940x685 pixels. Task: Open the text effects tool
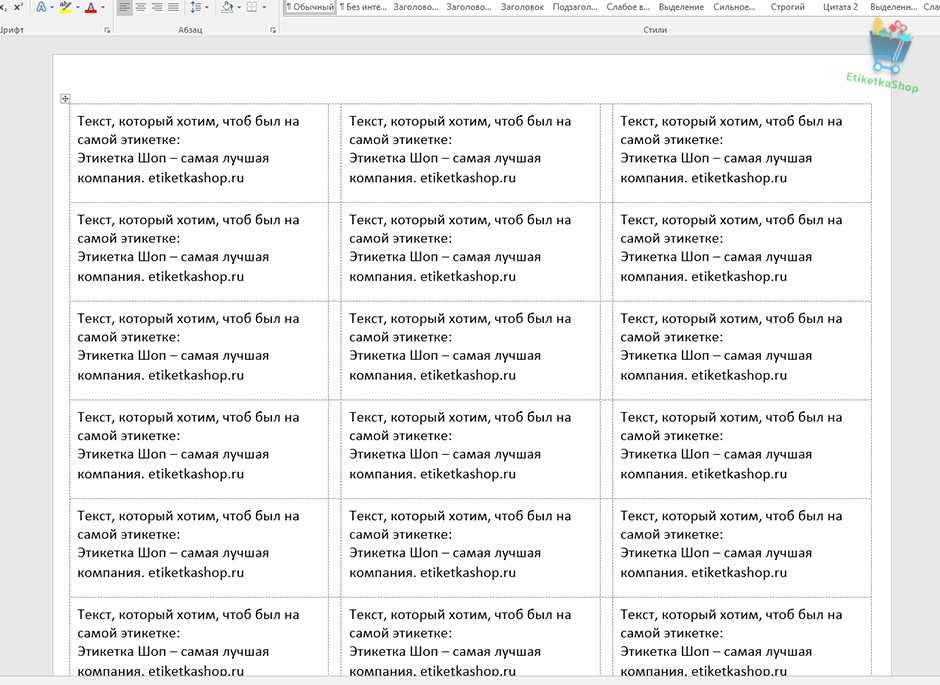click(x=41, y=7)
